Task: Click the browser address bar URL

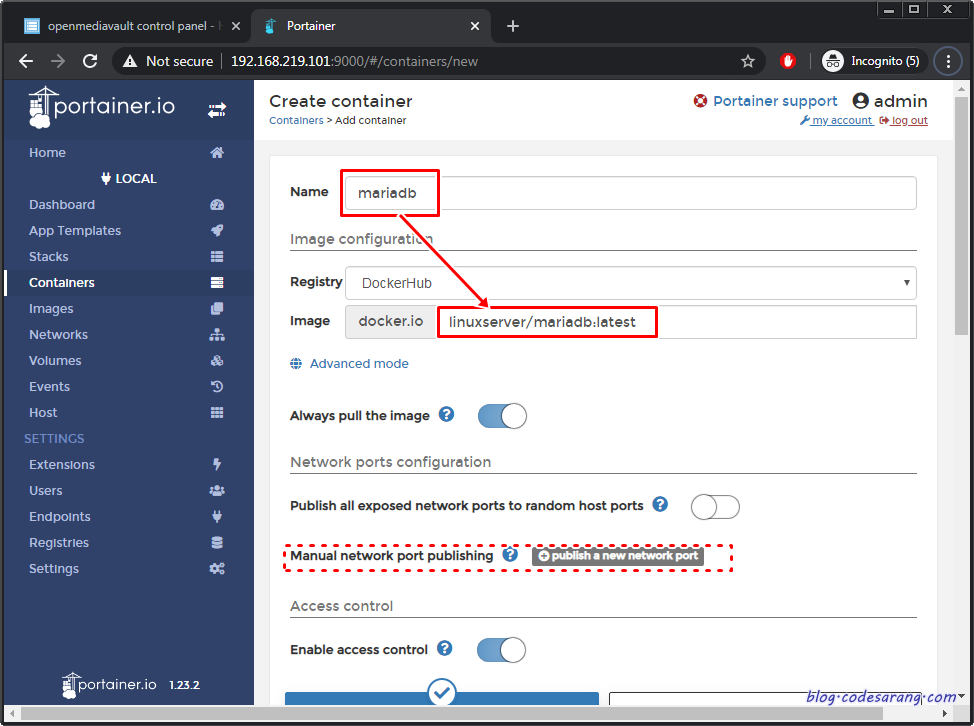Action: (354, 61)
